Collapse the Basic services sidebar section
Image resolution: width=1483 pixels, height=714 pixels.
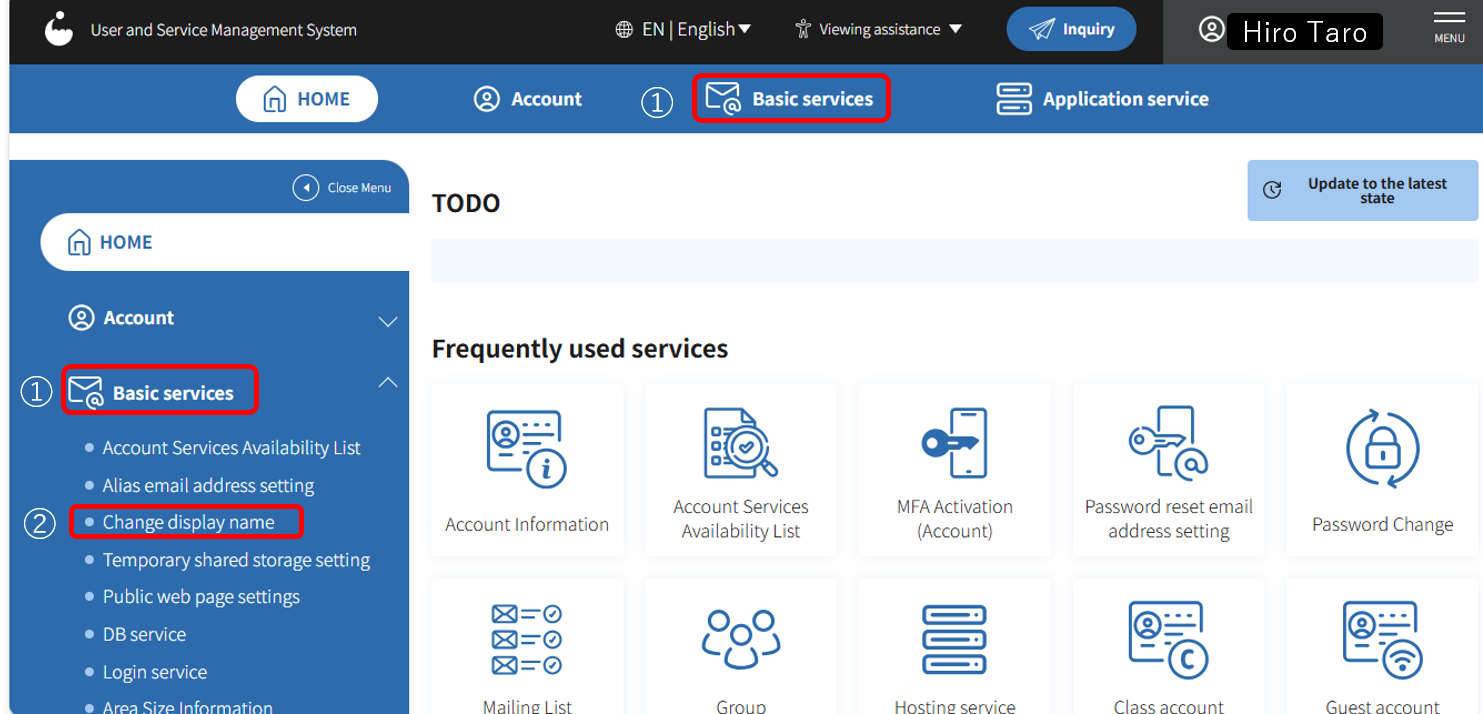(x=388, y=382)
